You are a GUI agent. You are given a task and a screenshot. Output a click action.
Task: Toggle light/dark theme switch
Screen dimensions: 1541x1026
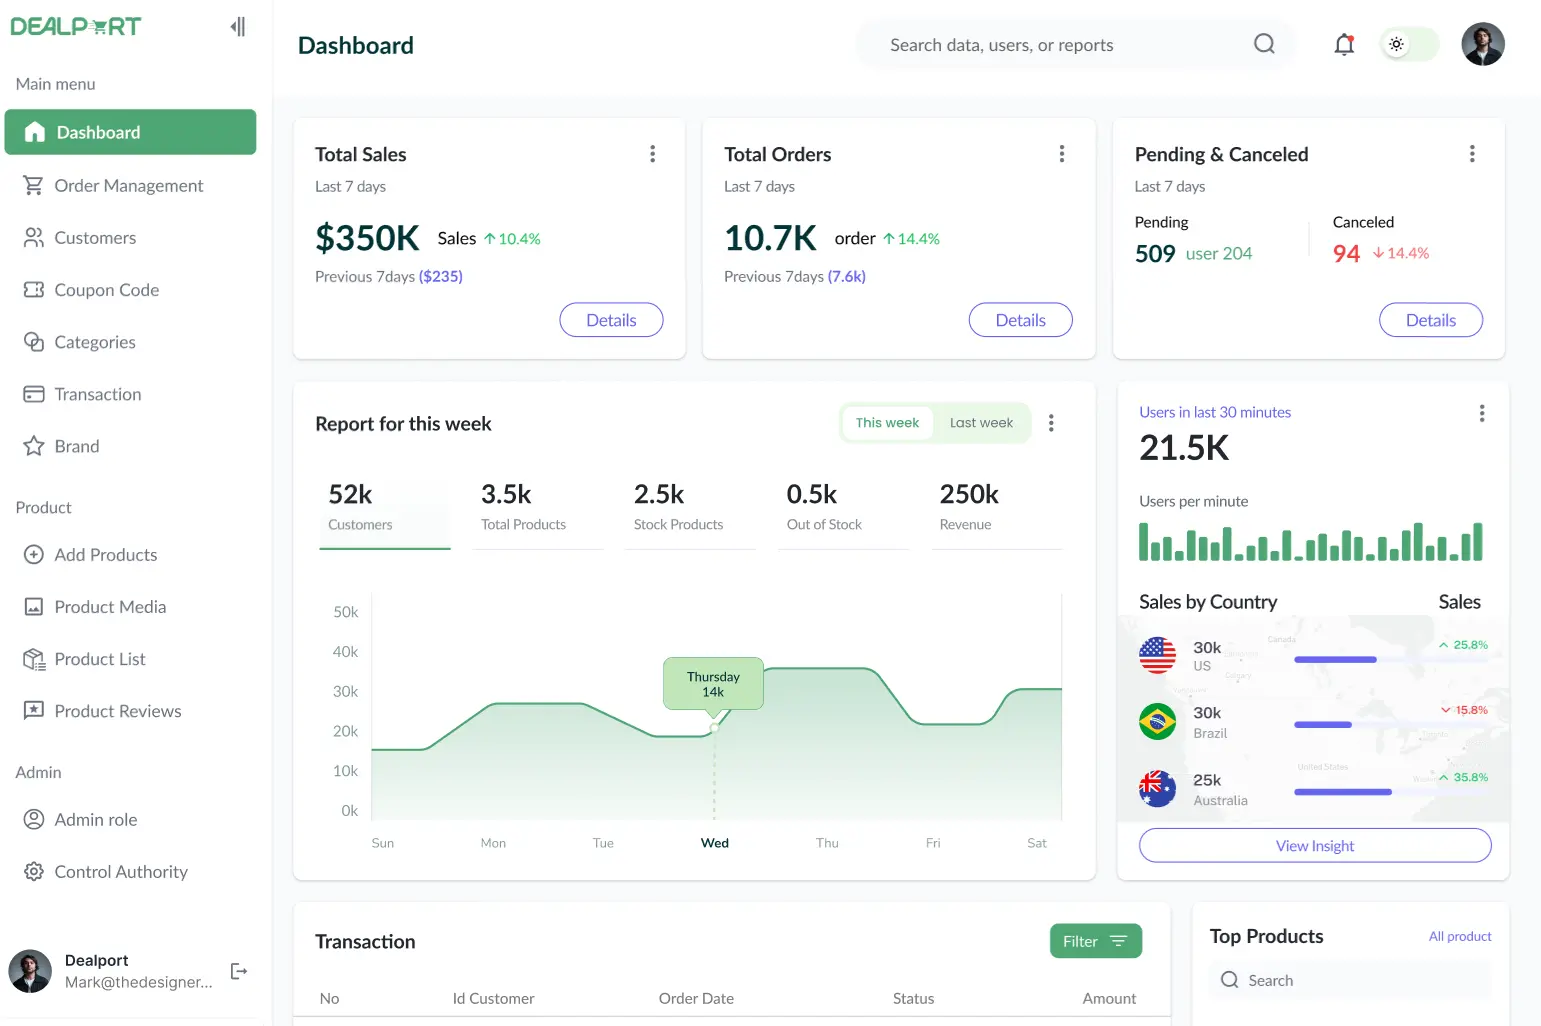point(1397,44)
